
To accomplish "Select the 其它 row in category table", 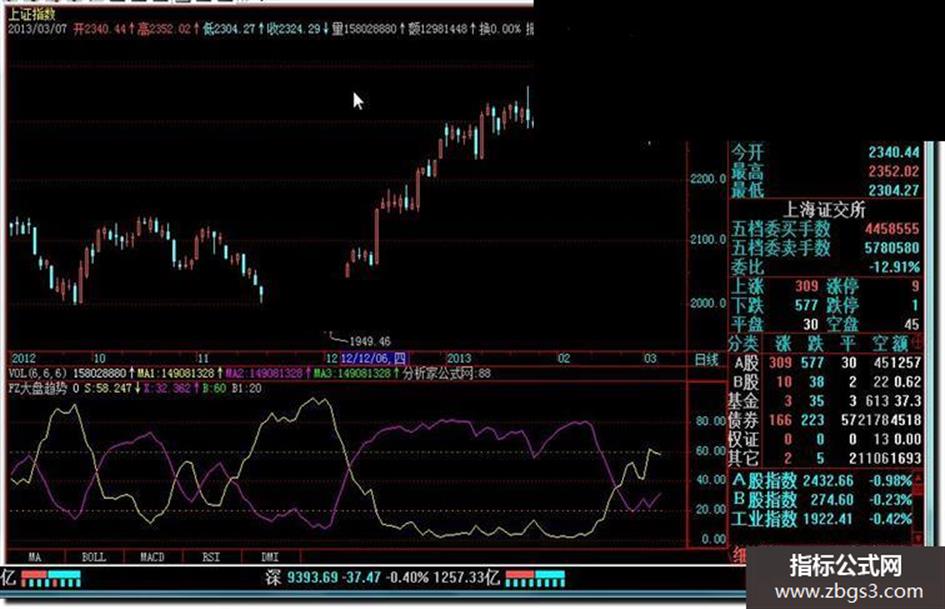I will coord(824,458).
